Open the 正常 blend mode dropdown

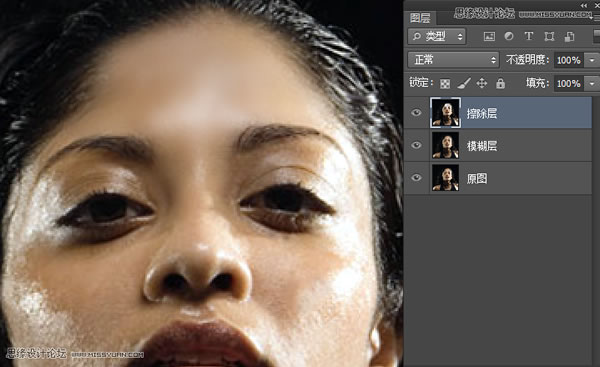[453, 60]
